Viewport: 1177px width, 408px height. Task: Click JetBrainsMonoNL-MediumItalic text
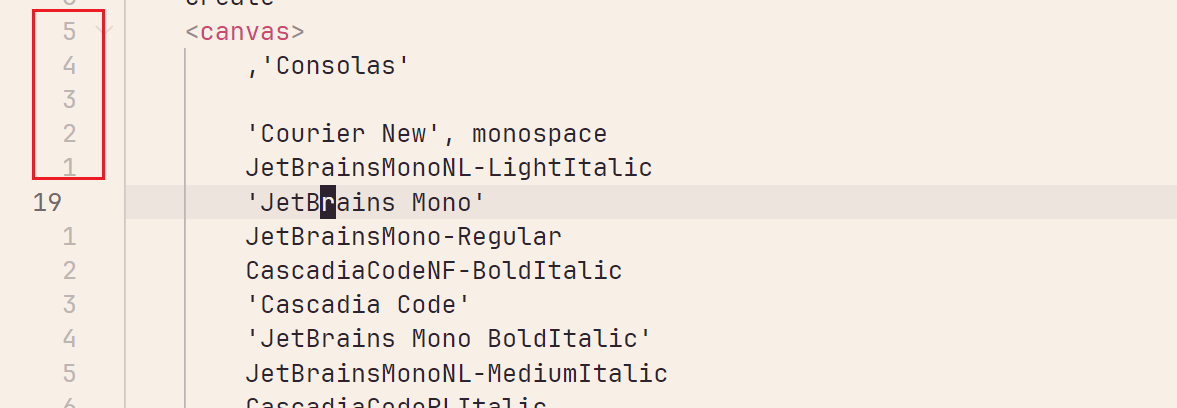456,374
